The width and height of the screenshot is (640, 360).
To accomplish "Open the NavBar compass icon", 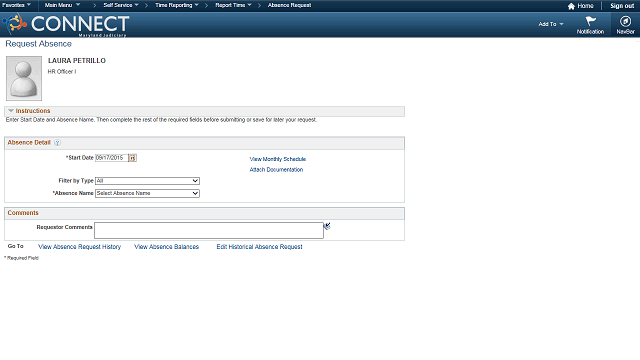I will 625,25.
